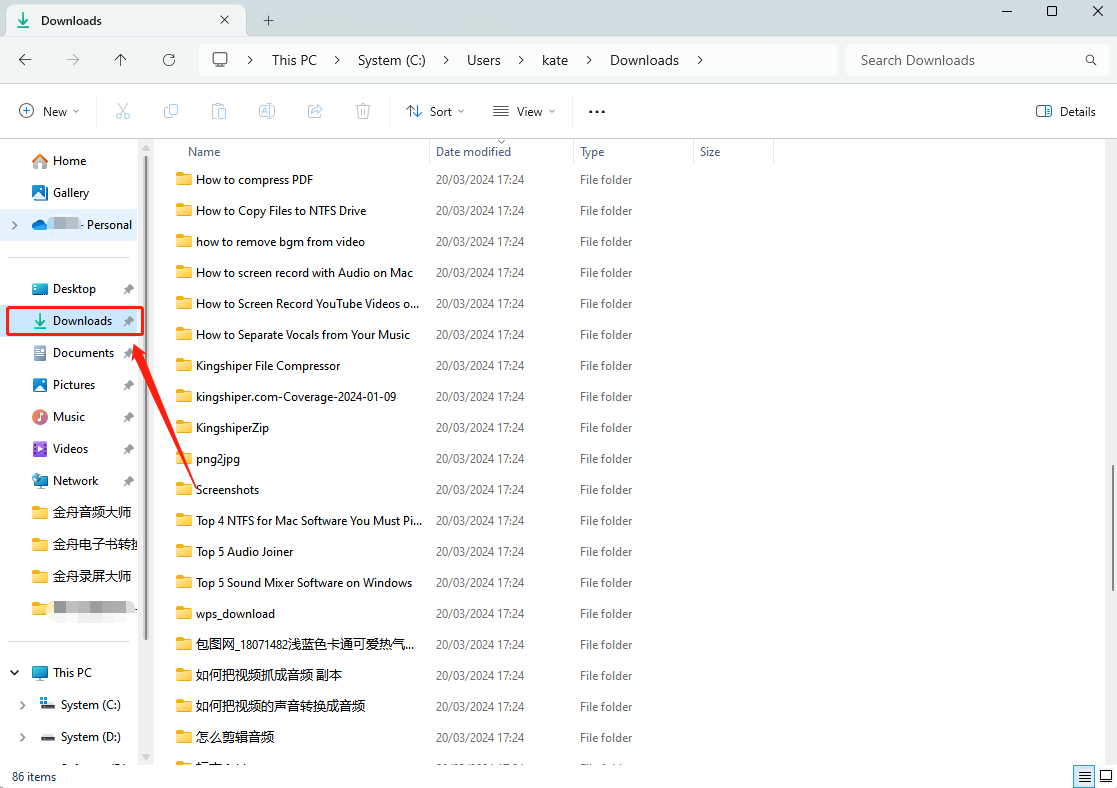The width and height of the screenshot is (1117, 788).
Task: Toggle the Details pane
Action: pos(1066,111)
